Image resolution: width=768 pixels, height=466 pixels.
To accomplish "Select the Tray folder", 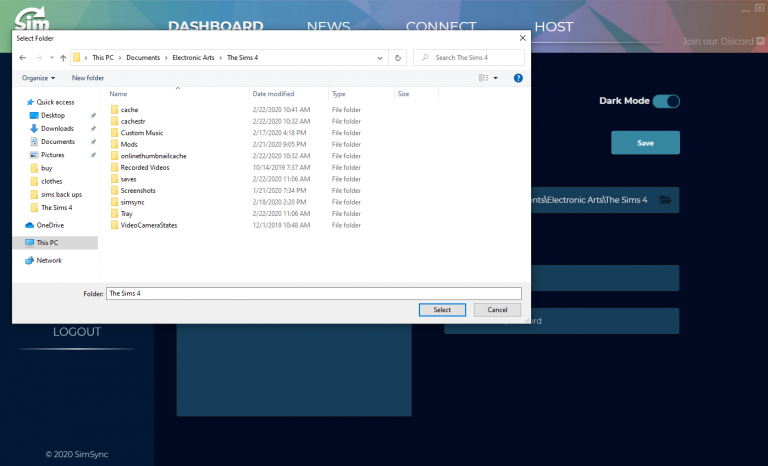I will click(x=126, y=214).
